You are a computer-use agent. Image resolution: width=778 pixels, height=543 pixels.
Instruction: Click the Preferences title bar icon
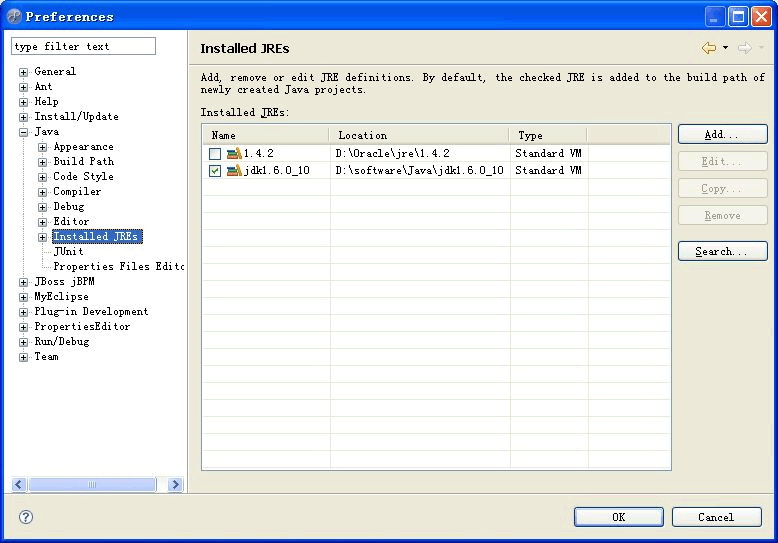click(x=14, y=16)
